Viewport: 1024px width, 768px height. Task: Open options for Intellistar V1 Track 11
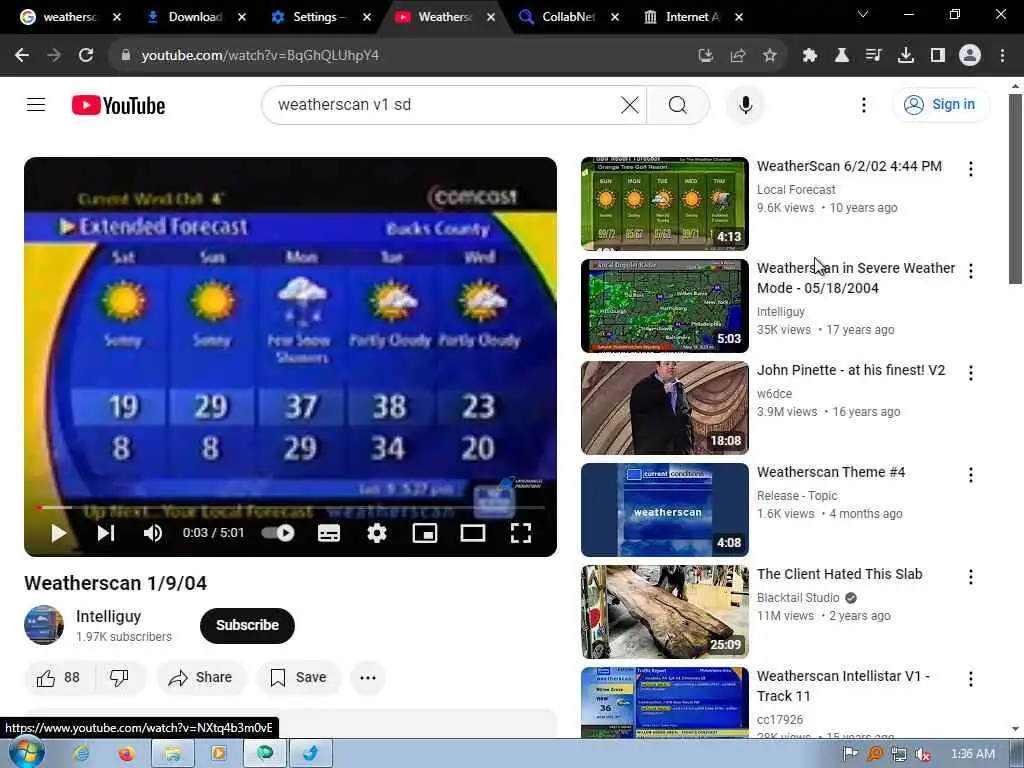[x=970, y=679]
